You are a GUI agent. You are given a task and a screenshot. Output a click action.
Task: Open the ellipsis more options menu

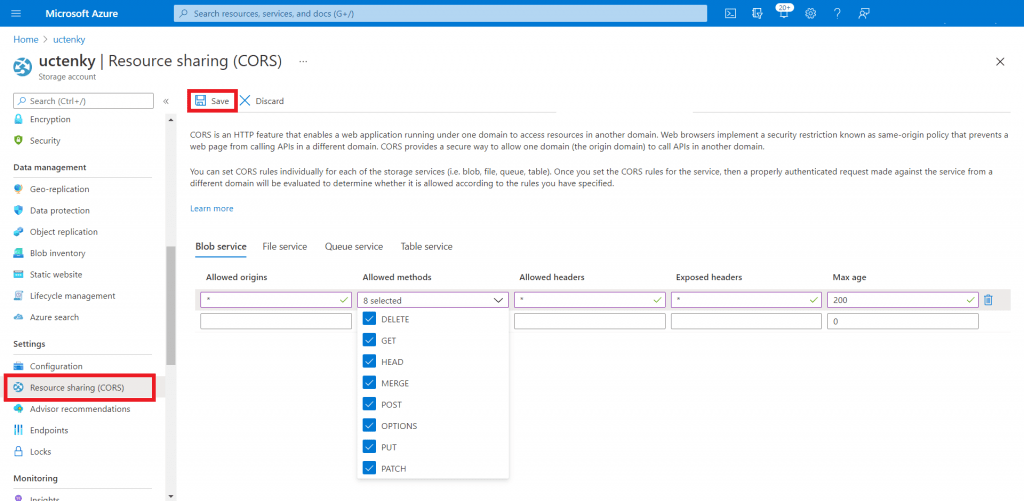(303, 62)
